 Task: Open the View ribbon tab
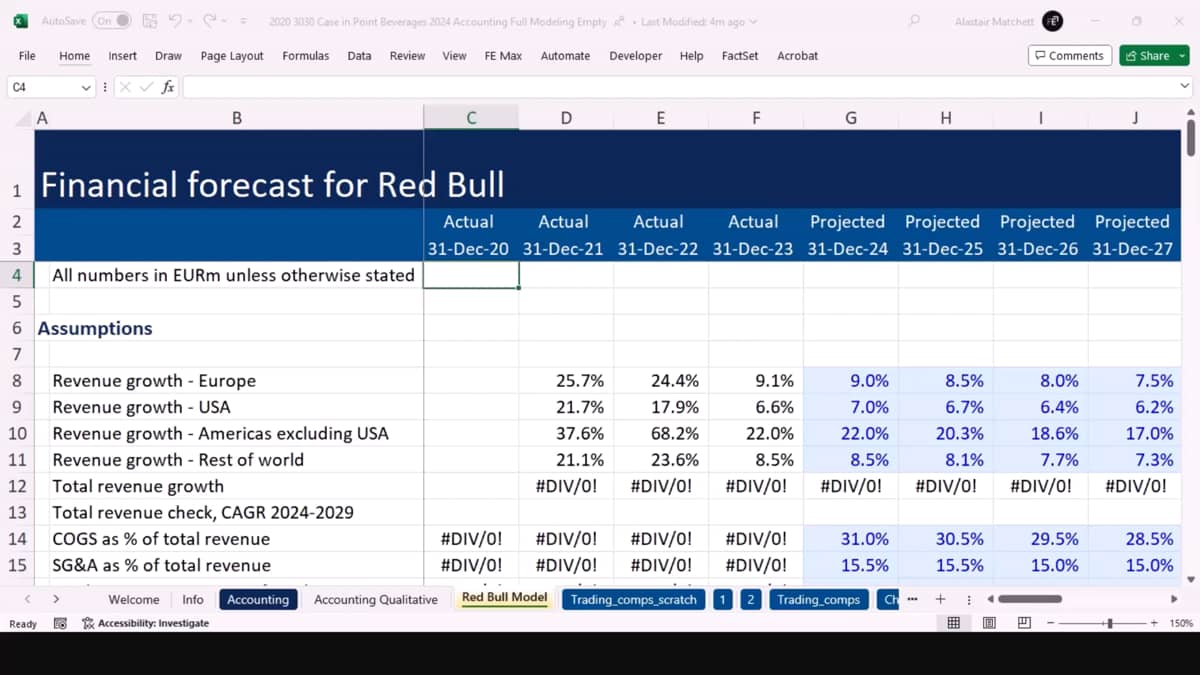(x=454, y=56)
